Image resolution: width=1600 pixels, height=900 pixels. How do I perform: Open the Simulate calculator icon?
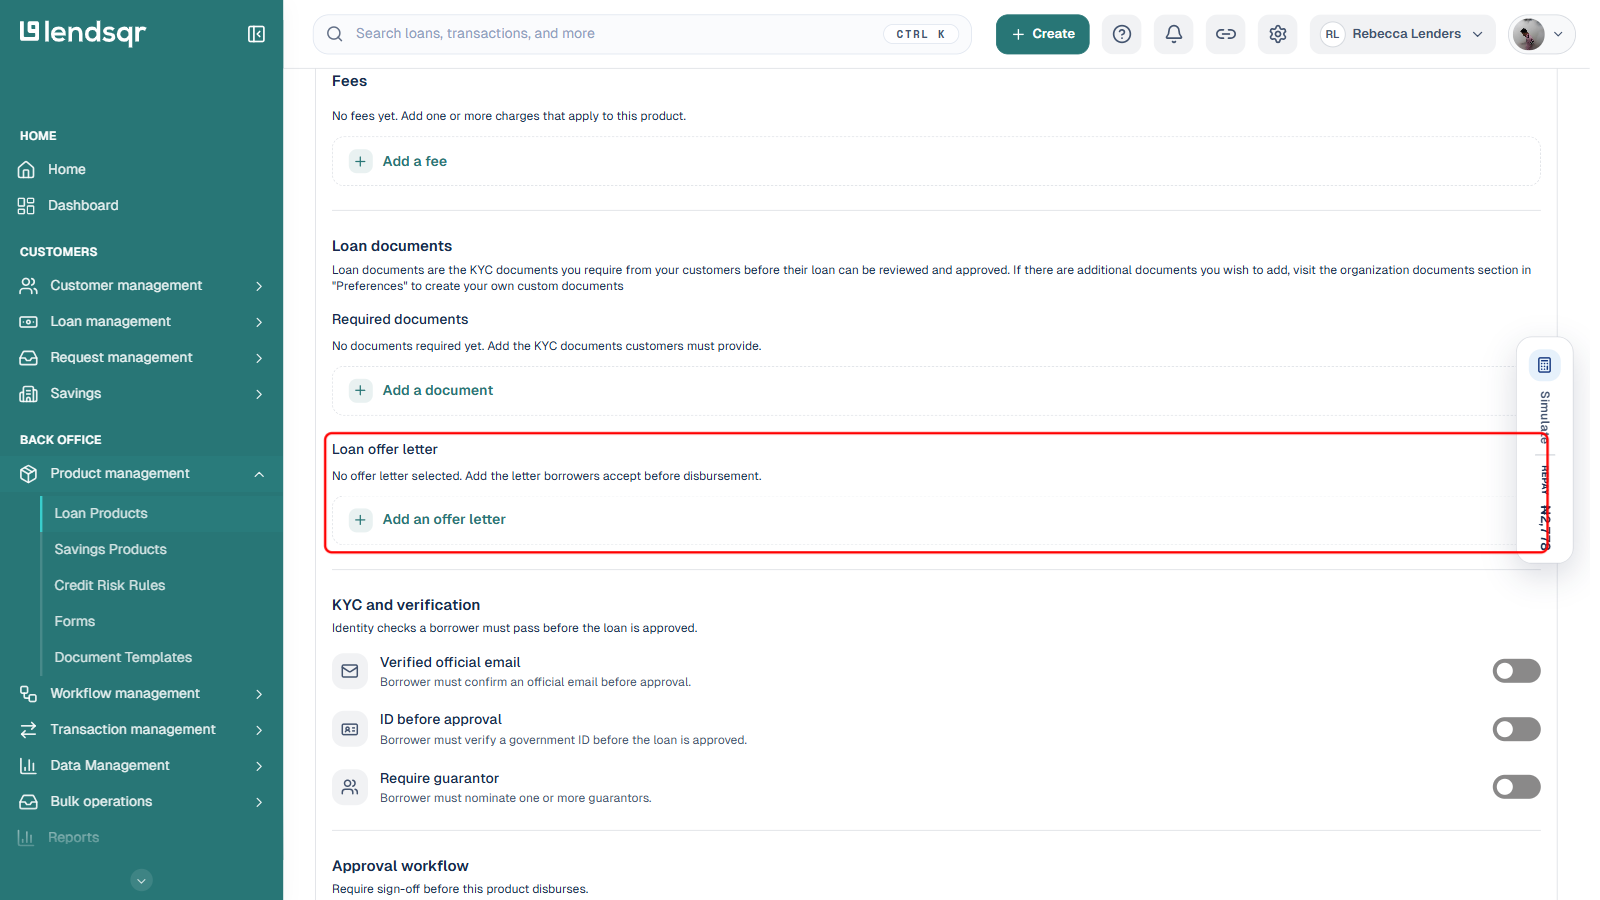click(x=1545, y=365)
